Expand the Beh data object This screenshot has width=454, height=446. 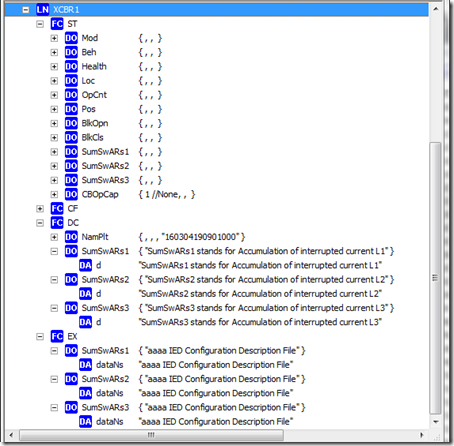pyautogui.click(x=54, y=52)
